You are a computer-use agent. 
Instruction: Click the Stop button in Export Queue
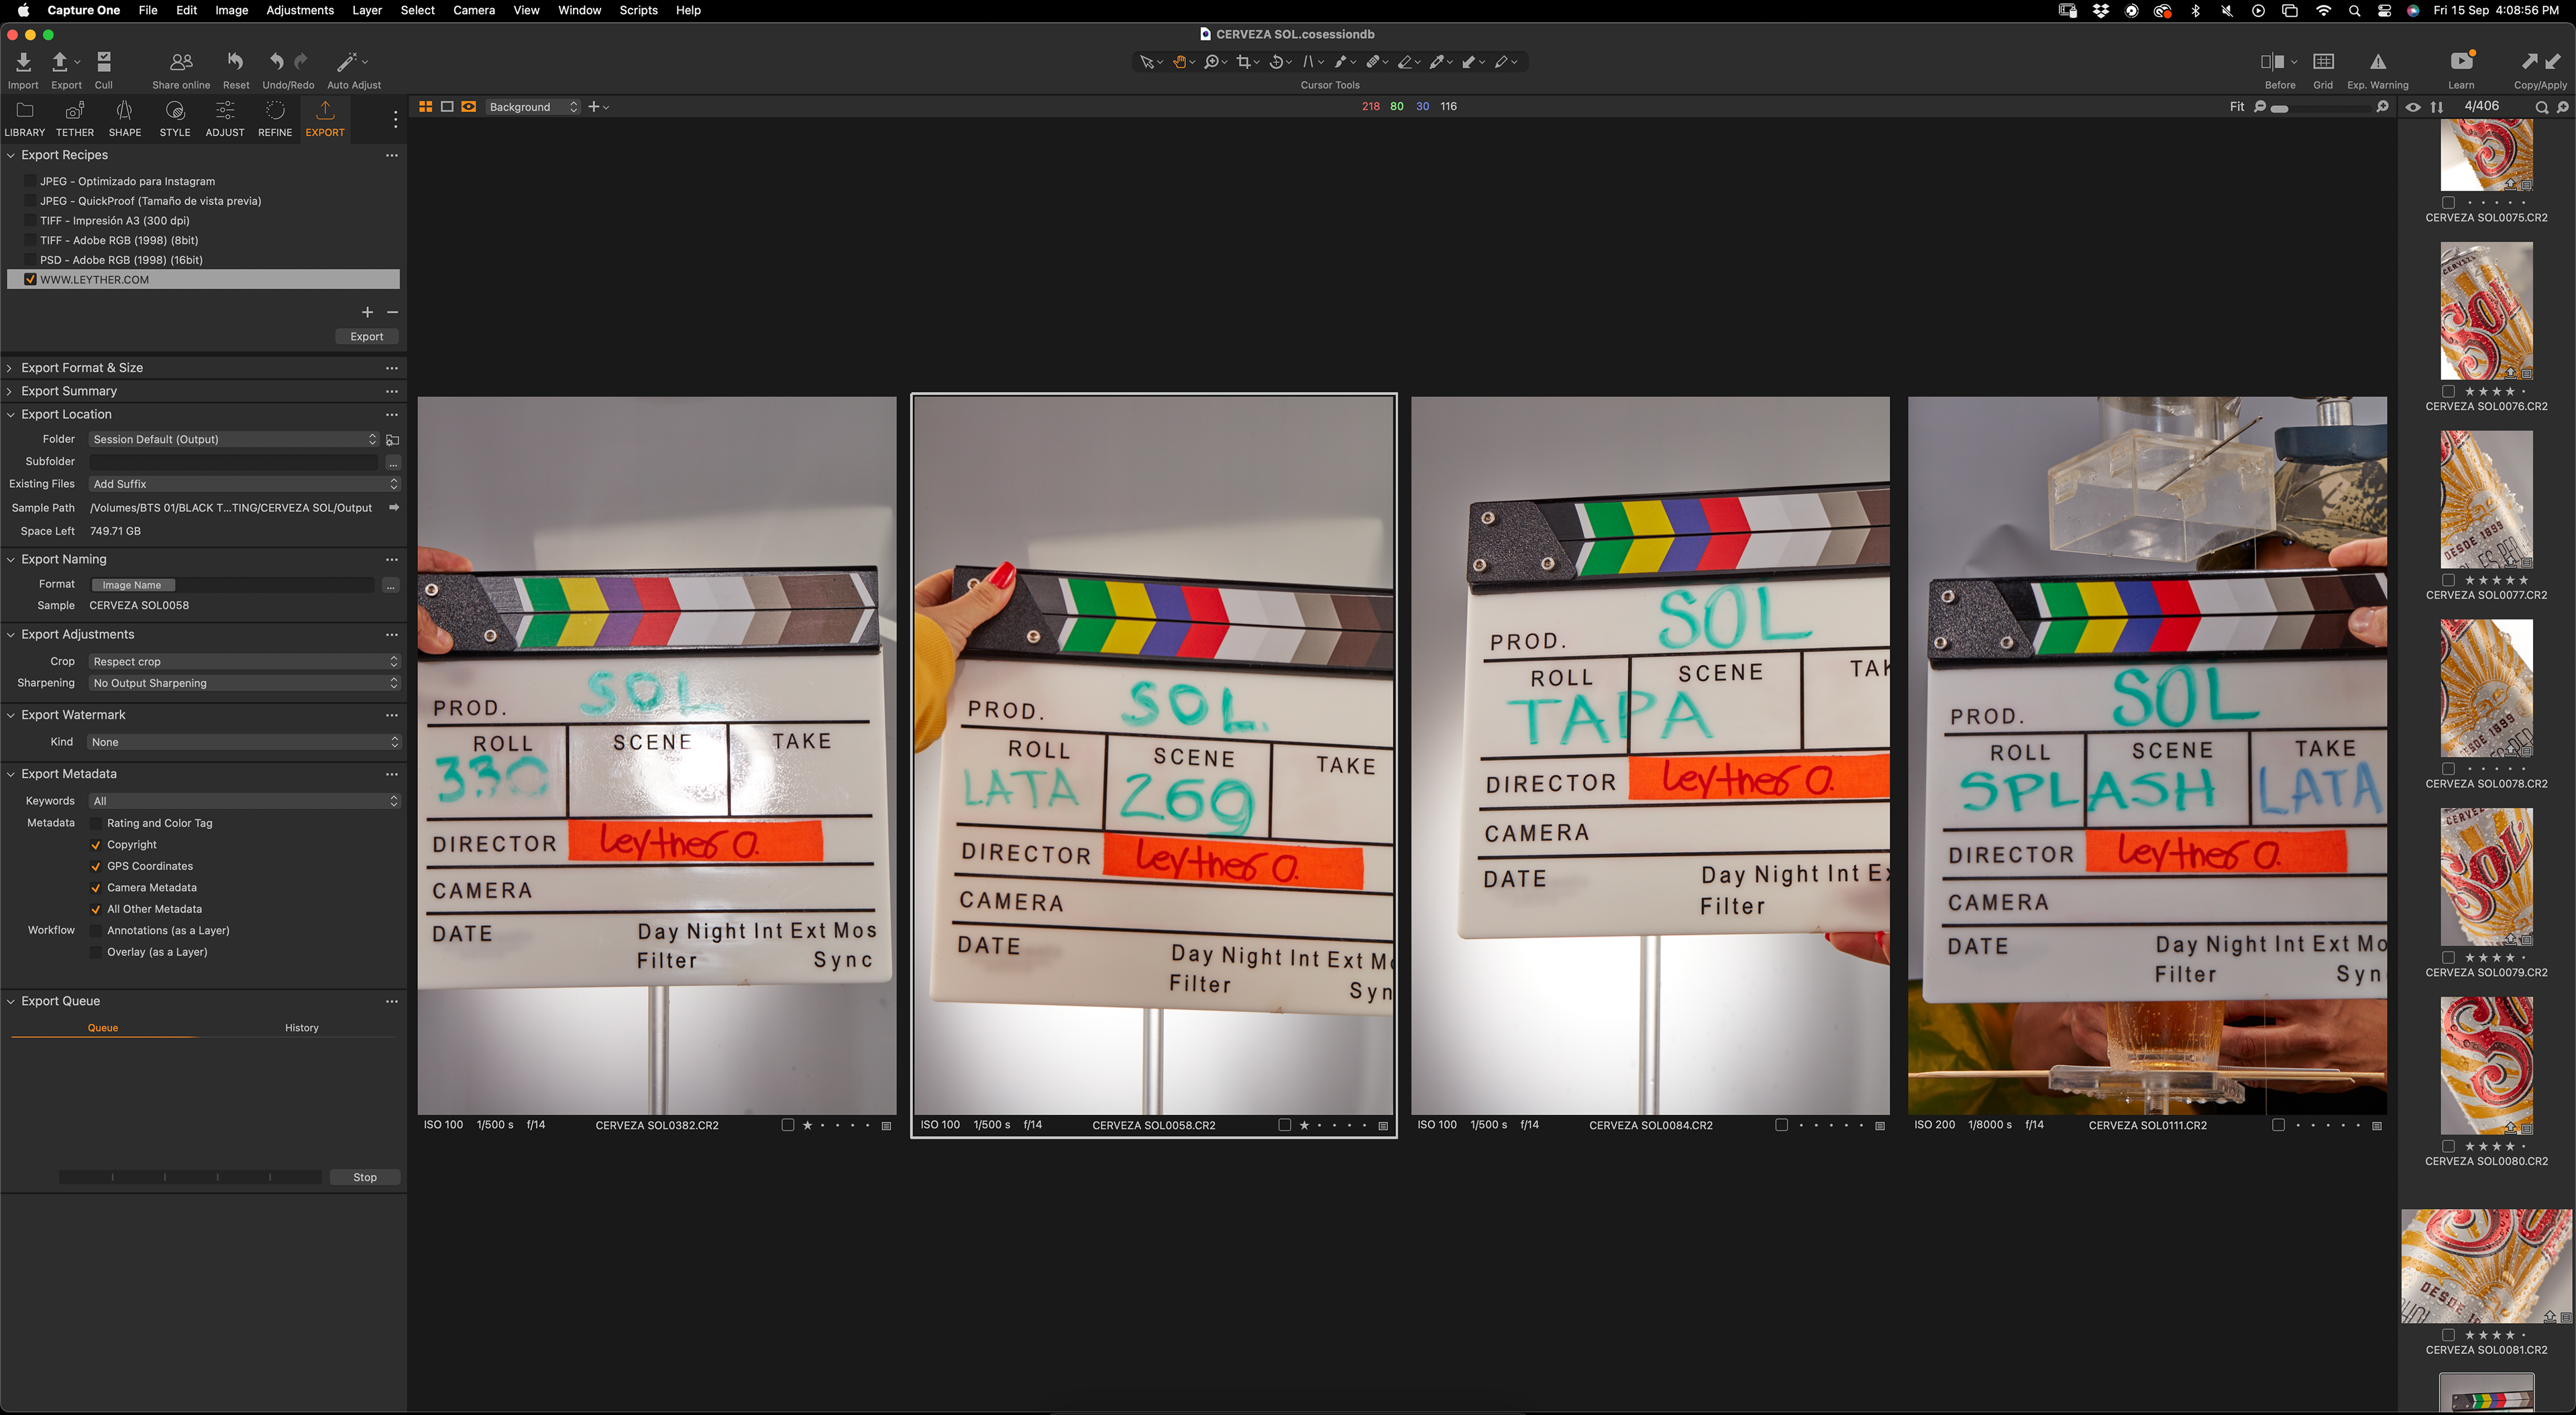(x=365, y=1177)
